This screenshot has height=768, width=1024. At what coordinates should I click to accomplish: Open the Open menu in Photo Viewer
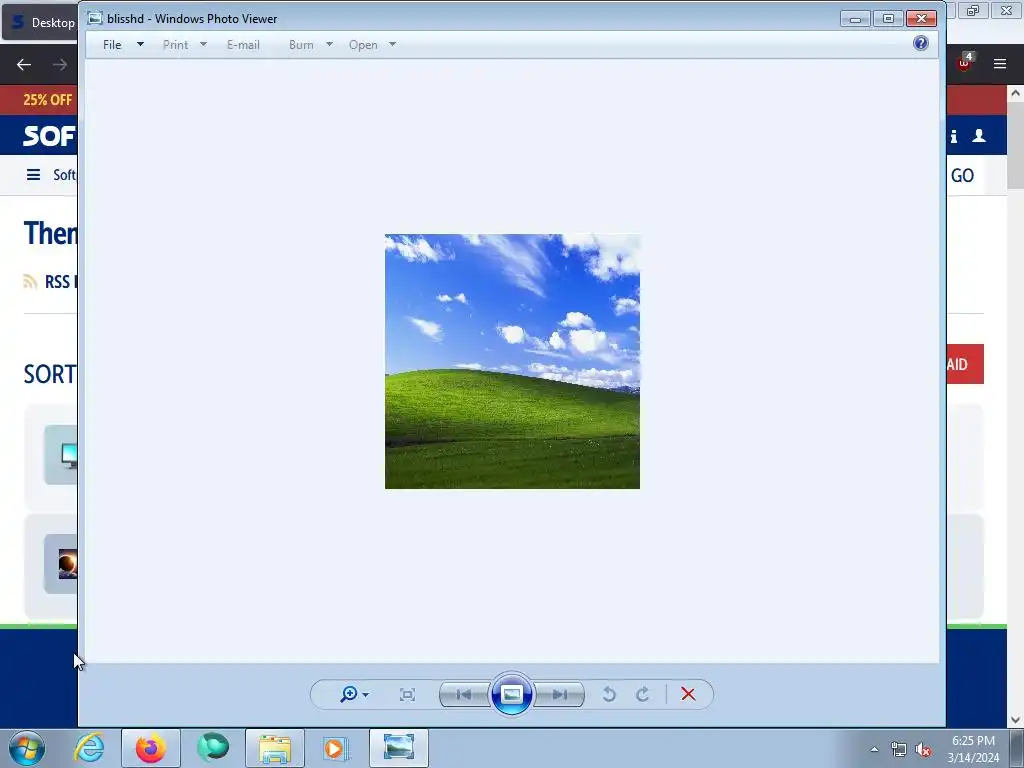(363, 44)
